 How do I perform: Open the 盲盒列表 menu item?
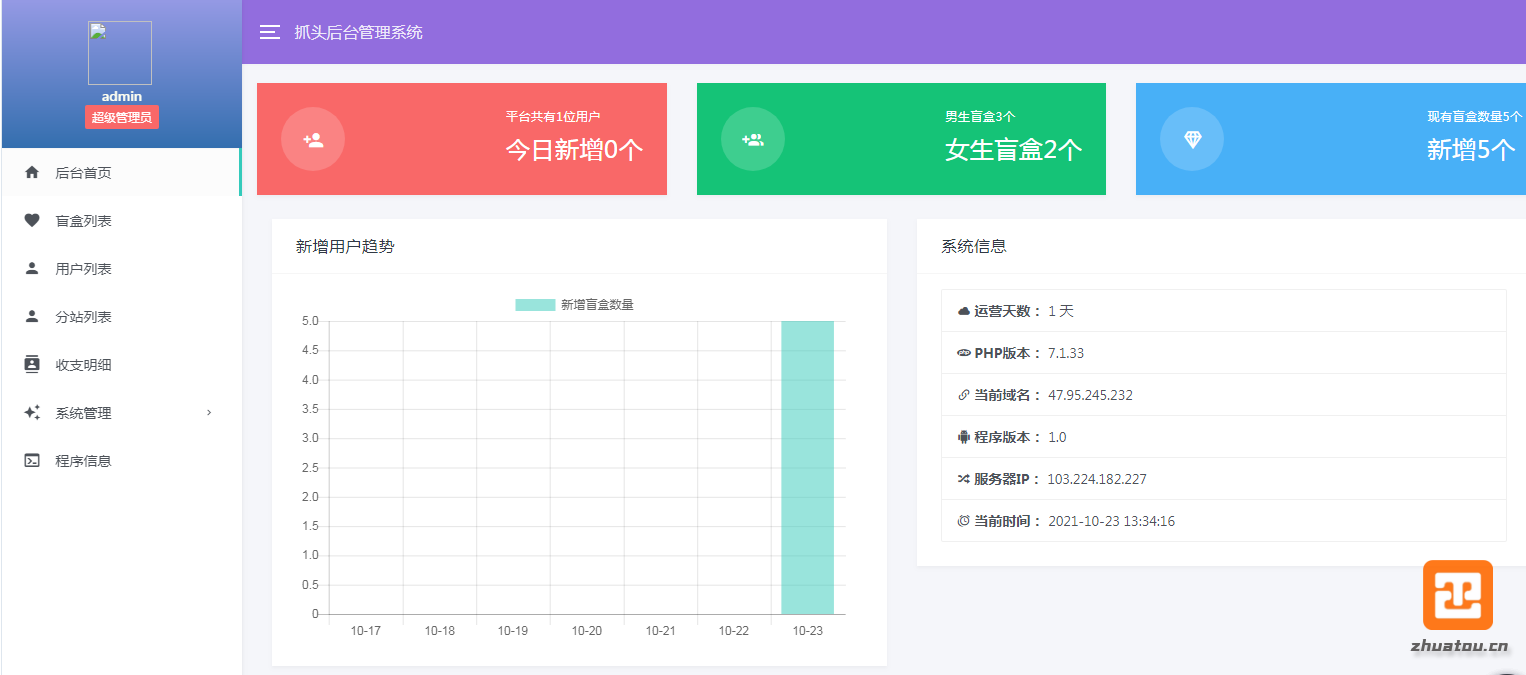click(84, 221)
